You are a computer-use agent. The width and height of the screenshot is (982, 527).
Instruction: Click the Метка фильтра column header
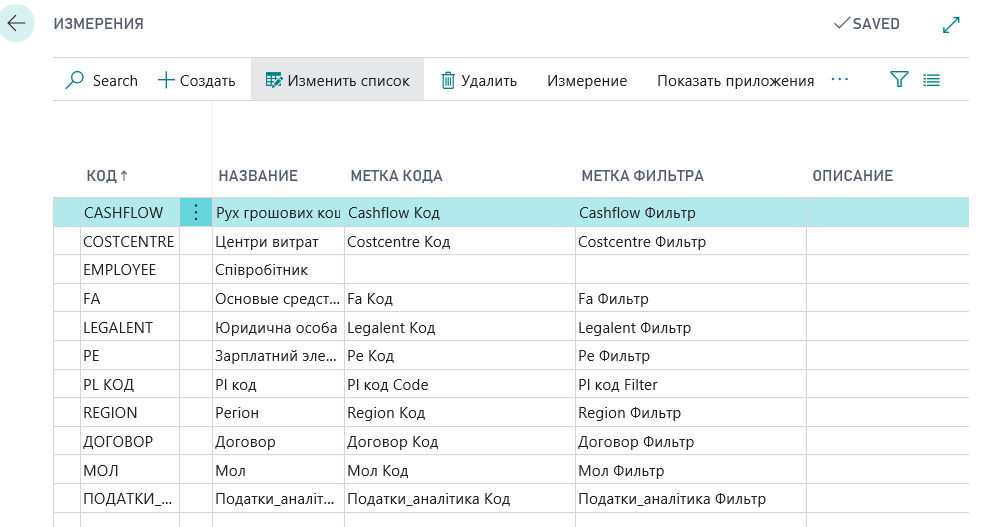(642, 176)
